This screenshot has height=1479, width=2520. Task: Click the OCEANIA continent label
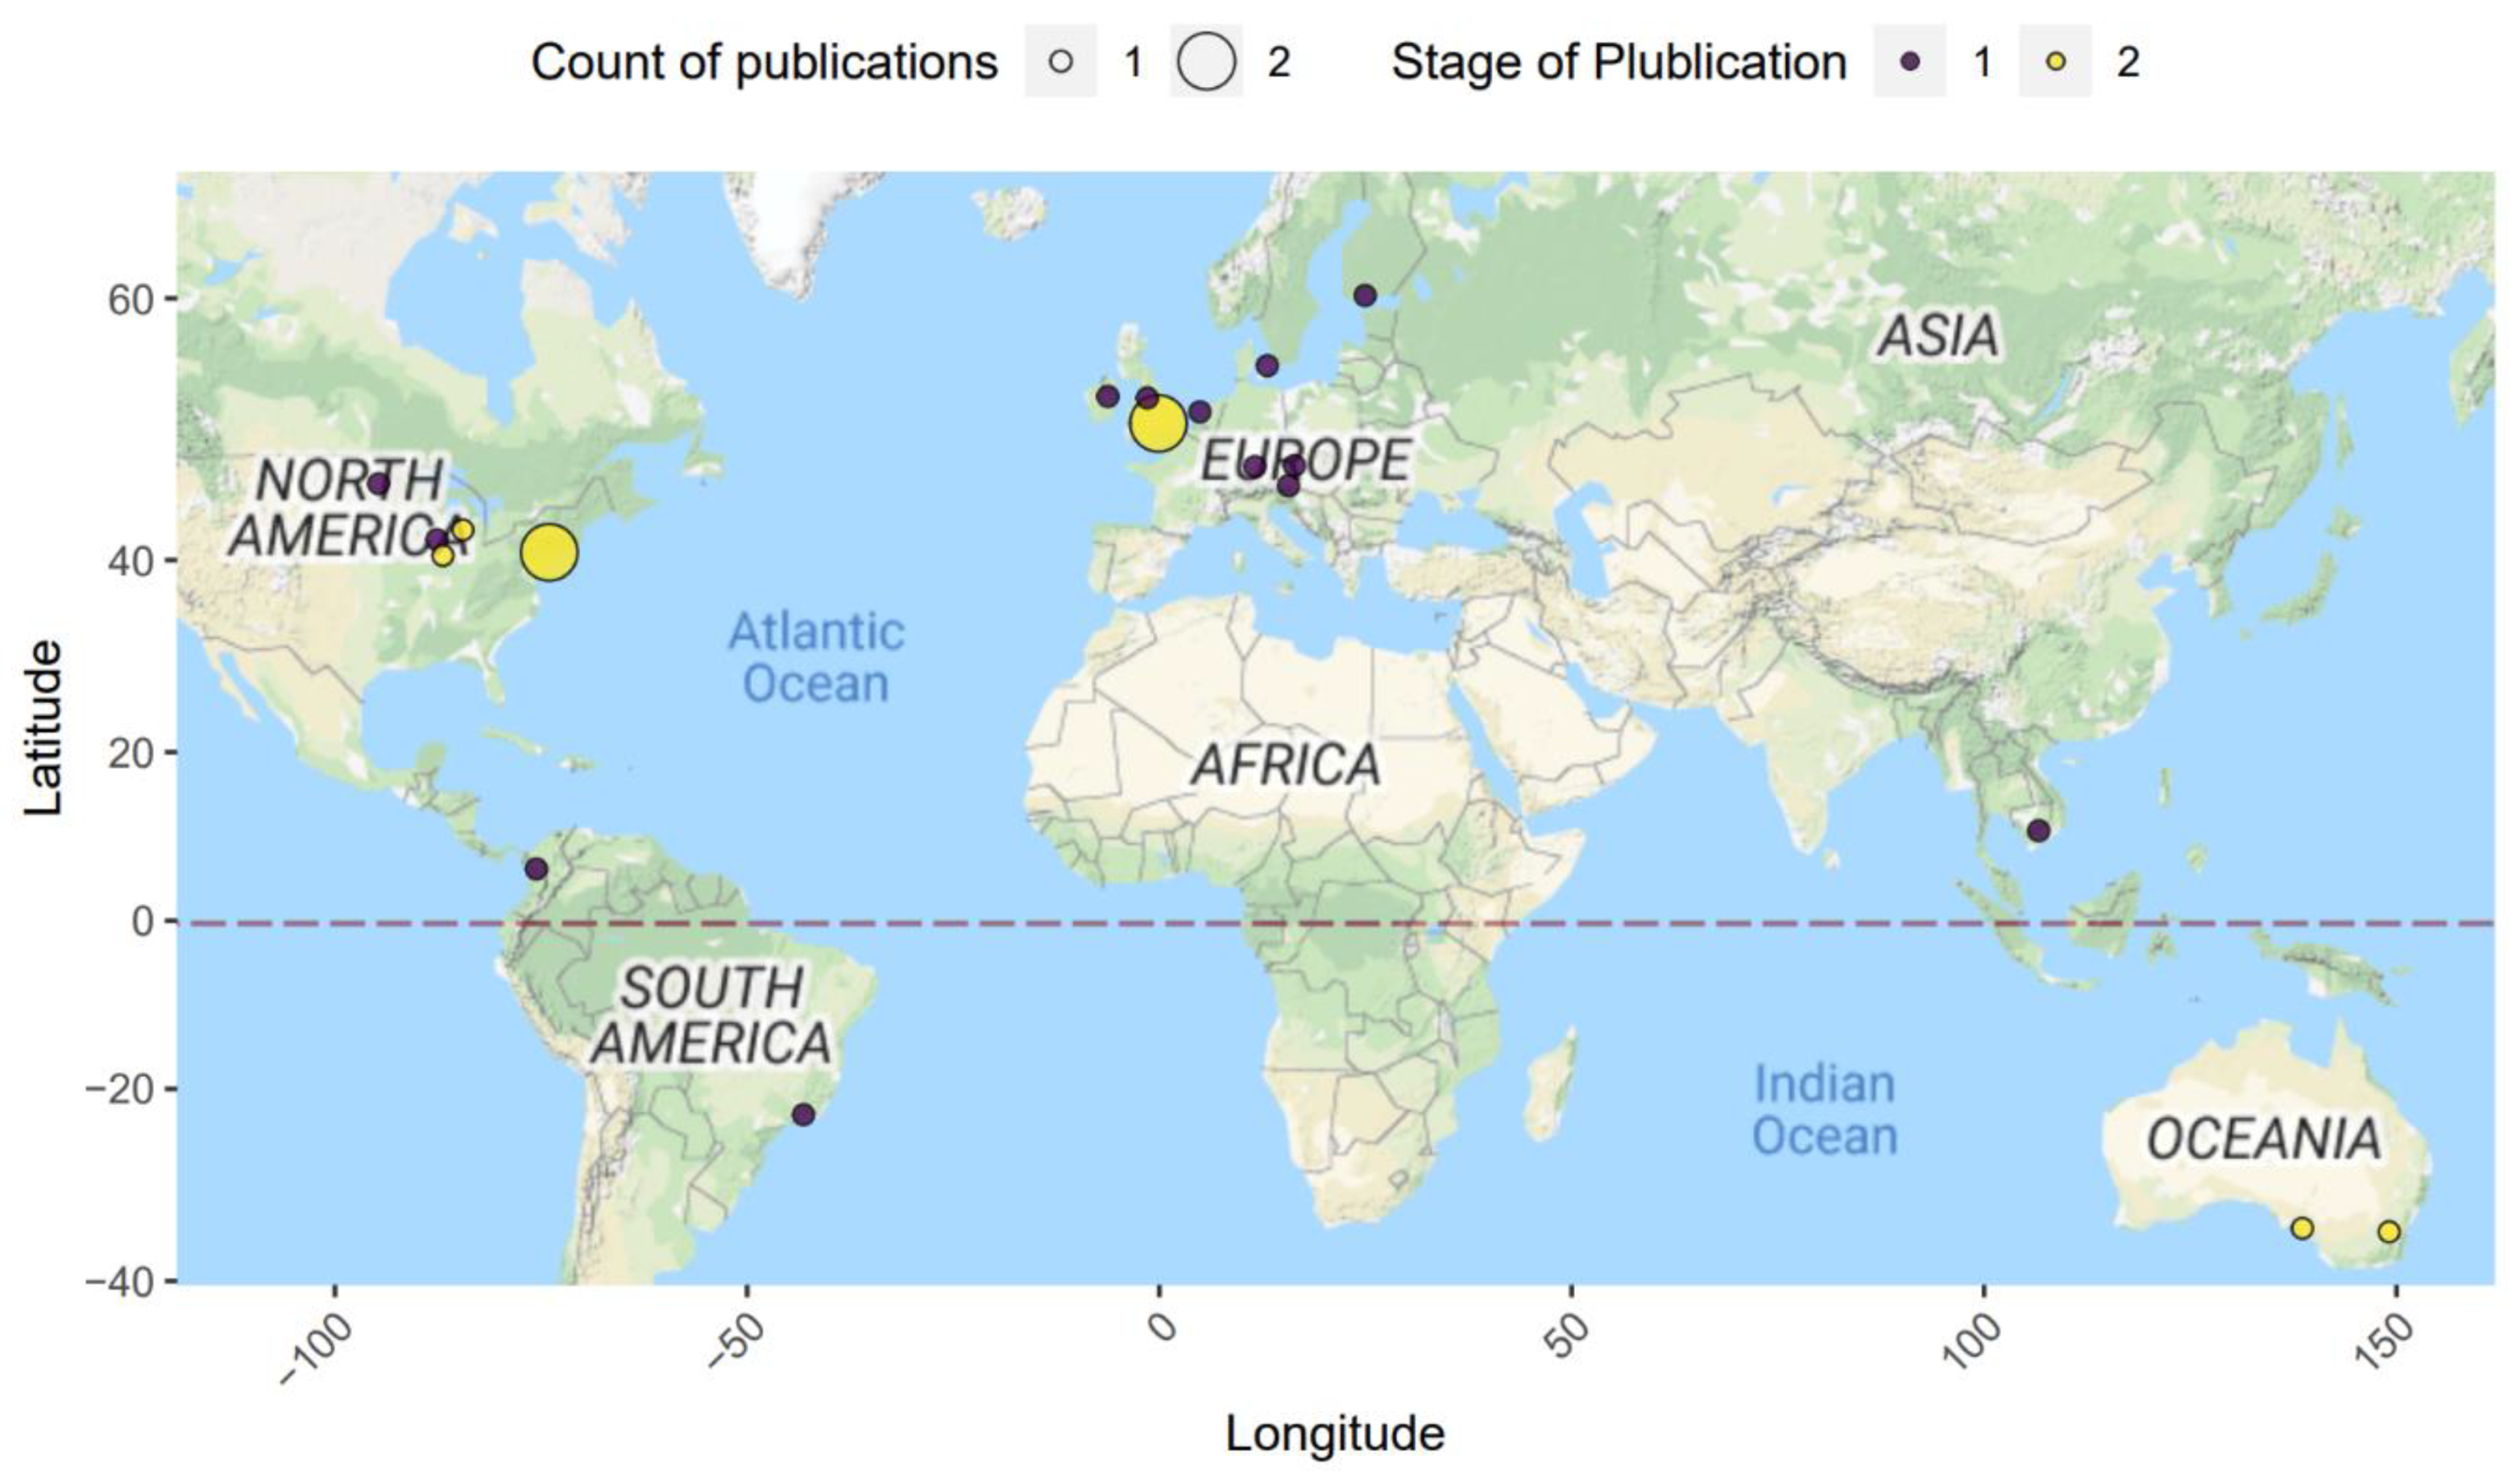[2263, 1139]
